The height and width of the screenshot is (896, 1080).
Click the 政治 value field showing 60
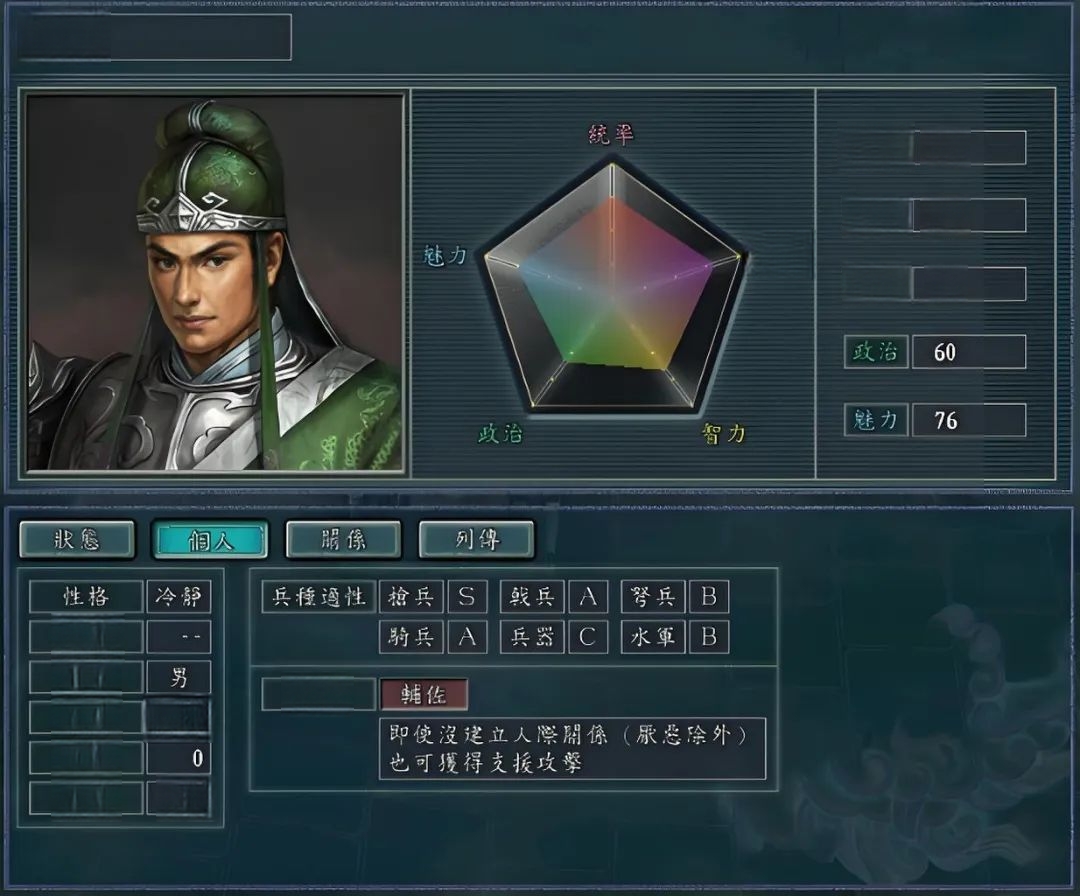(x=969, y=352)
